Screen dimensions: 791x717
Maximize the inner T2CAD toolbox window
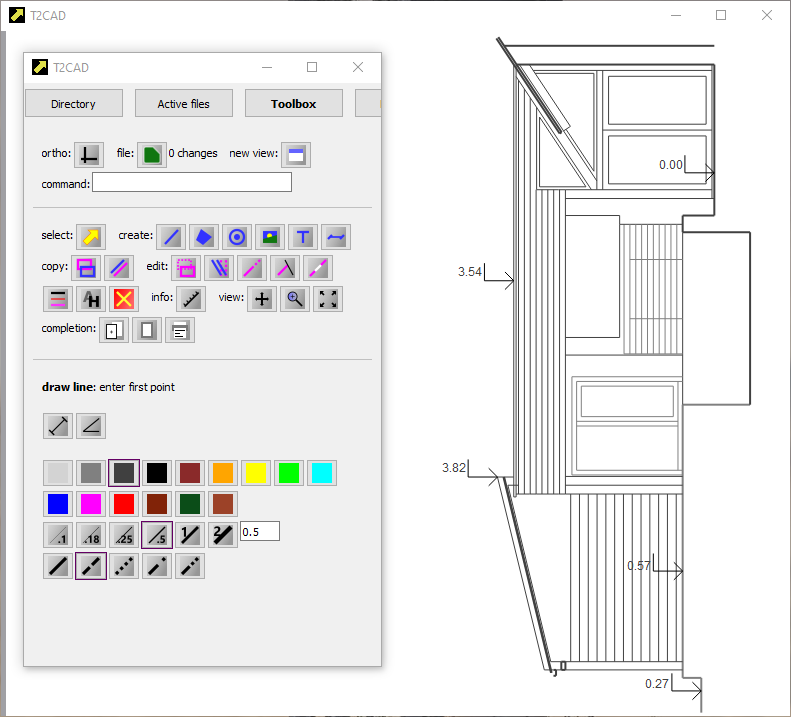(x=312, y=67)
